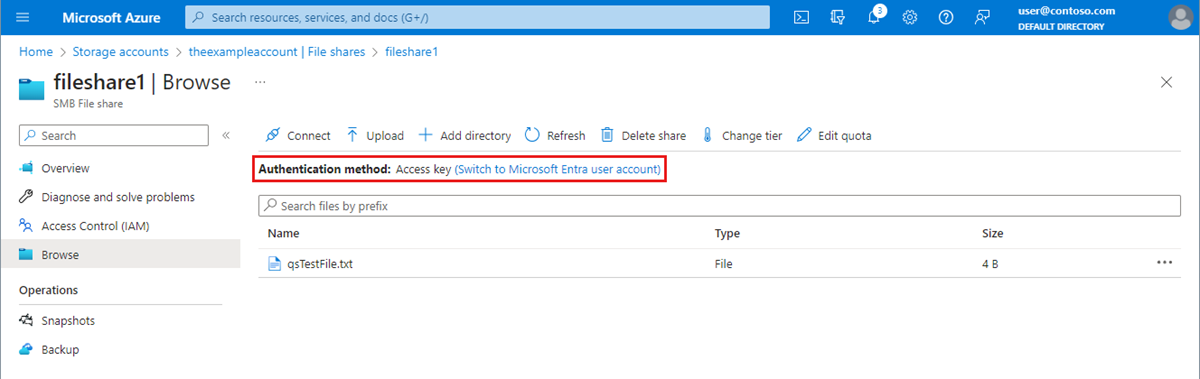1200x379 pixels.
Task: Click the user@contoso.com account label
Action: (1065, 10)
